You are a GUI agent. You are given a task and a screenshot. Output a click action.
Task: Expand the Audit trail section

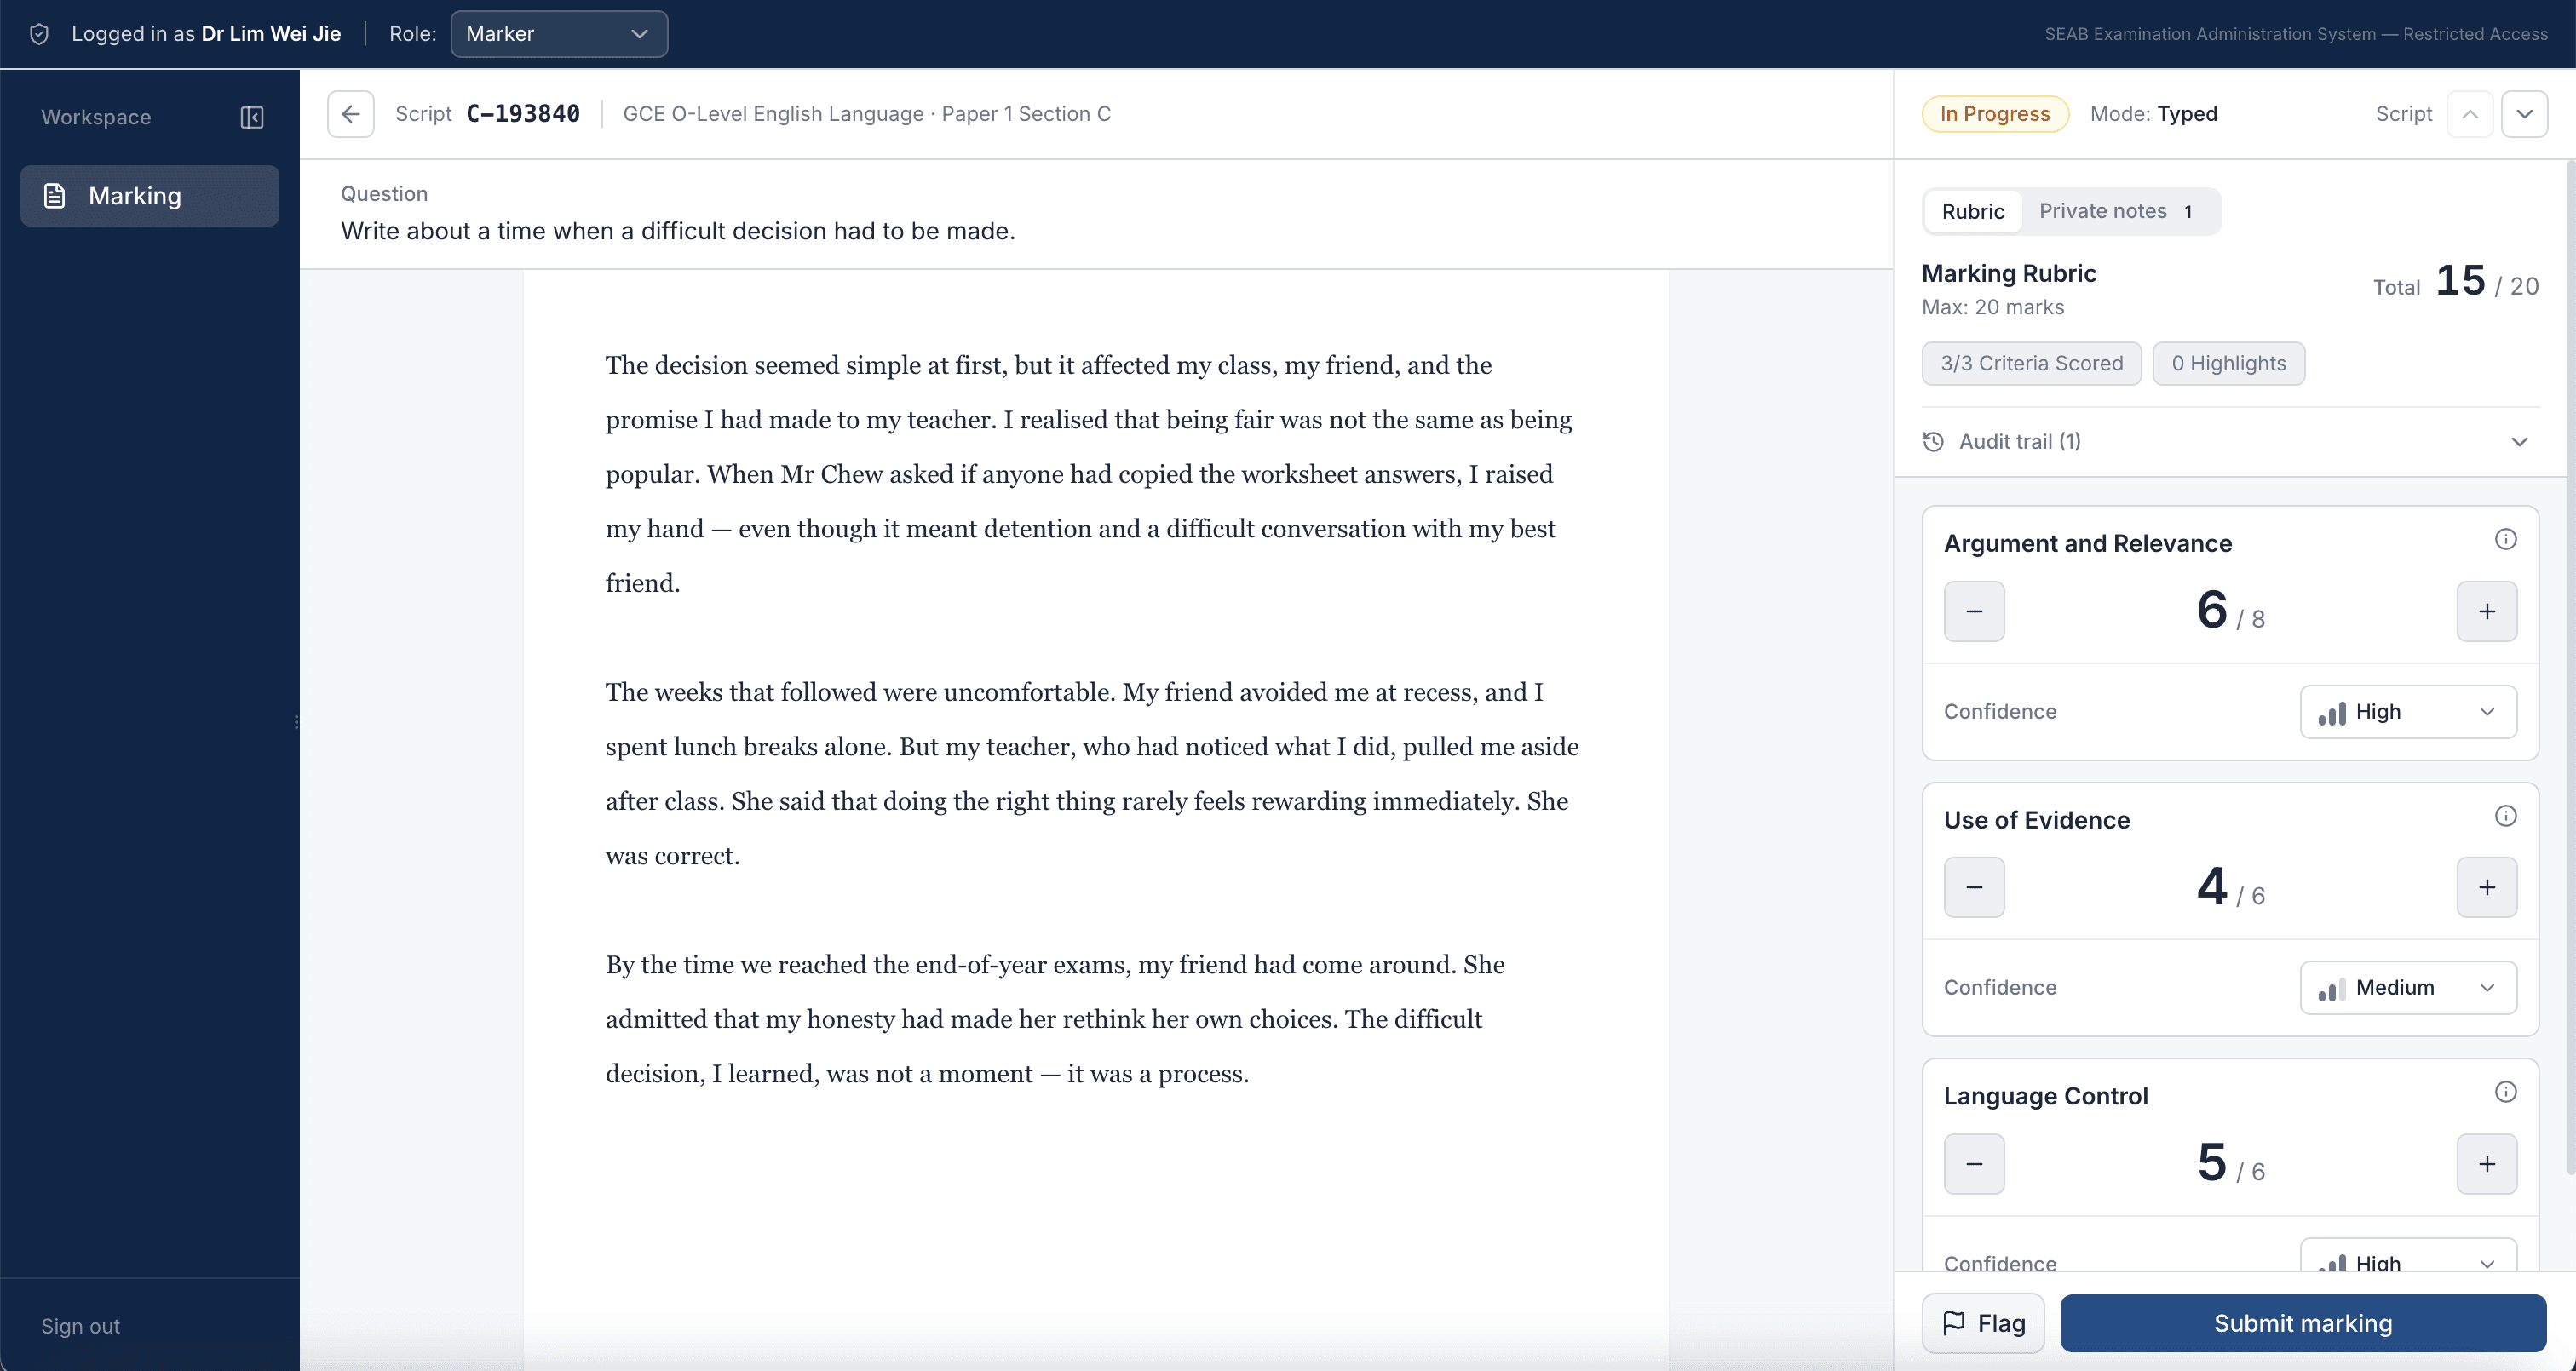click(2230, 442)
